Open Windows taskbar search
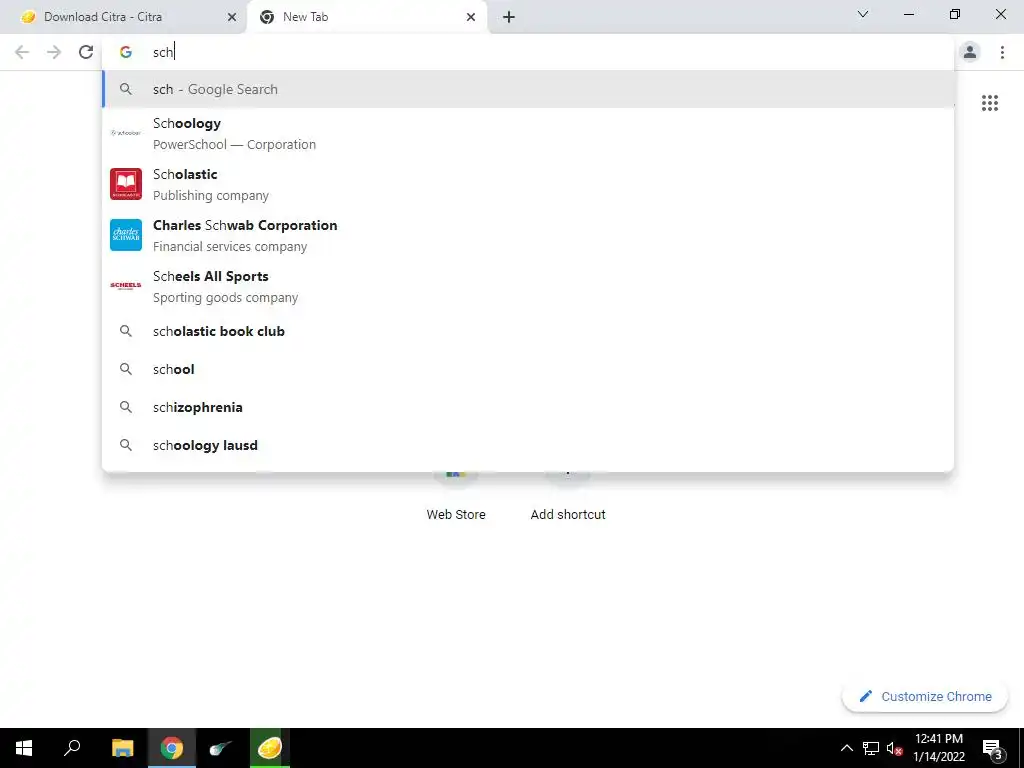 click(x=72, y=748)
